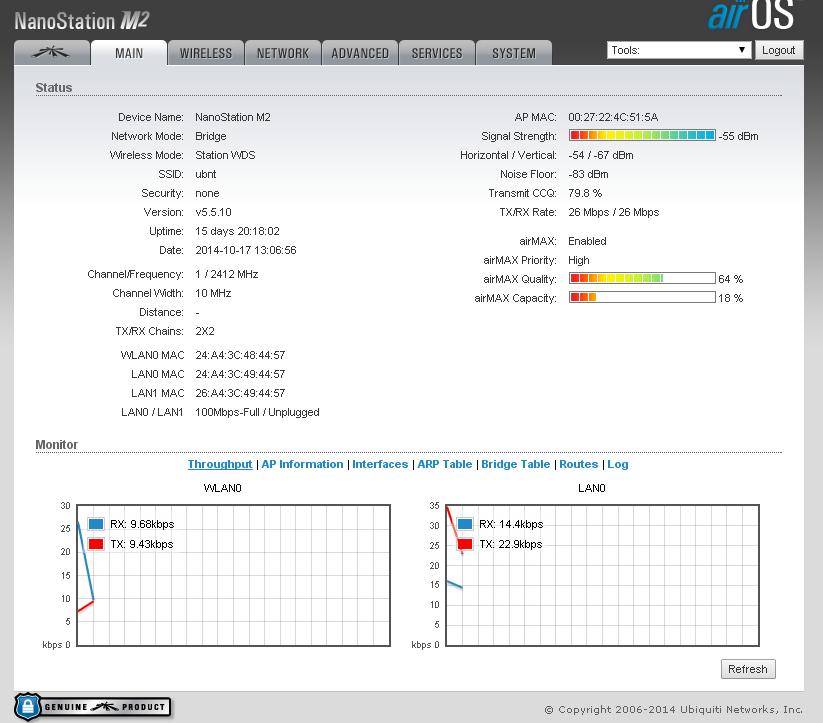The image size is (823, 723).
Task: Click the LAN0 MAC value 24:A4:3C:49:44:57
Action: [240, 374]
